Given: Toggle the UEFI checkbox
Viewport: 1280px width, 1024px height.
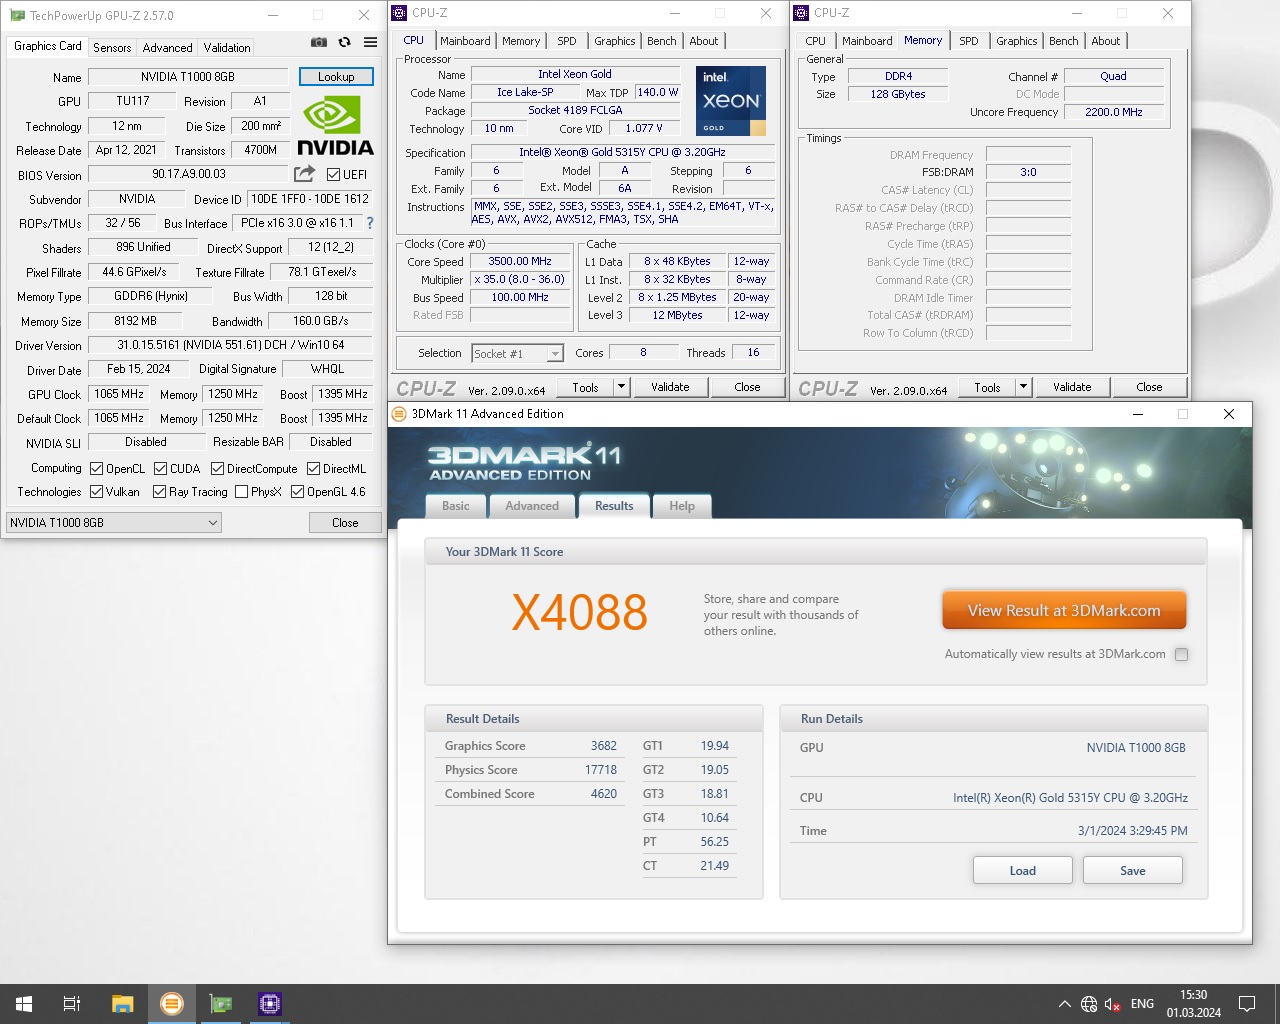Looking at the screenshot, I should 334,174.
